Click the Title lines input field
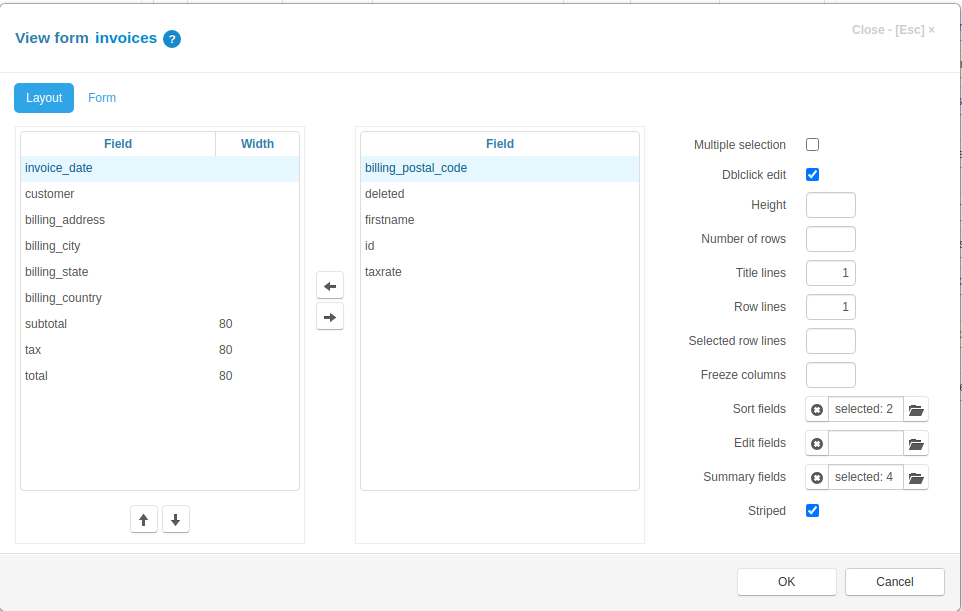962x611 pixels. click(831, 273)
